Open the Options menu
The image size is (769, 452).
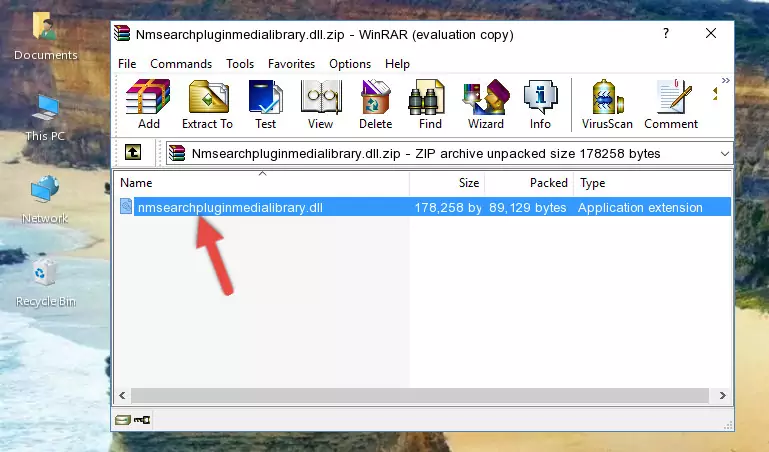click(x=350, y=64)
